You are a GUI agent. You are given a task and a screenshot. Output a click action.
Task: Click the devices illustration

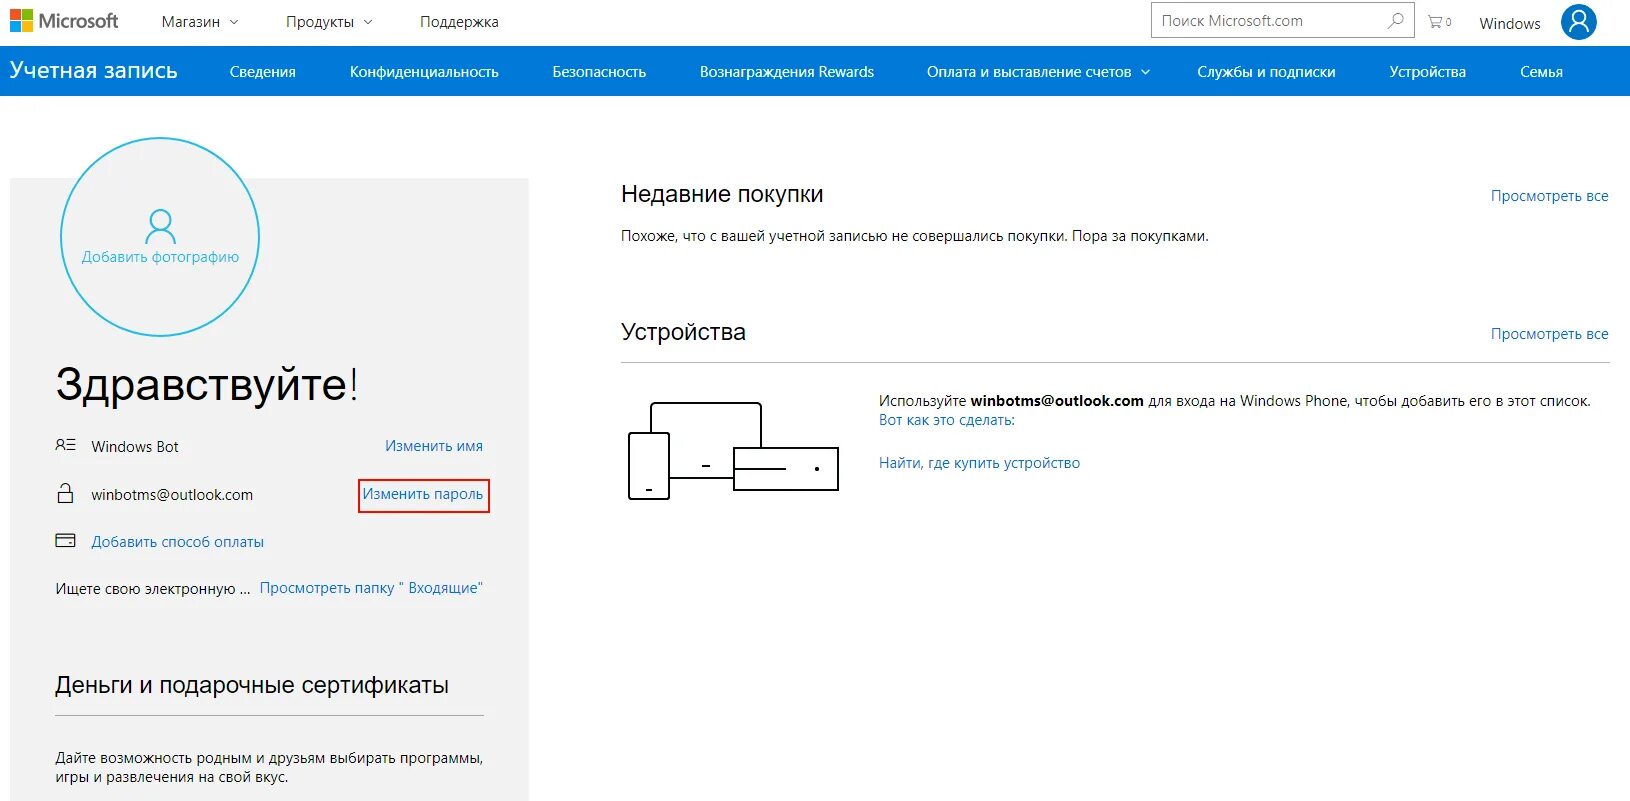(x=733, y=451)
